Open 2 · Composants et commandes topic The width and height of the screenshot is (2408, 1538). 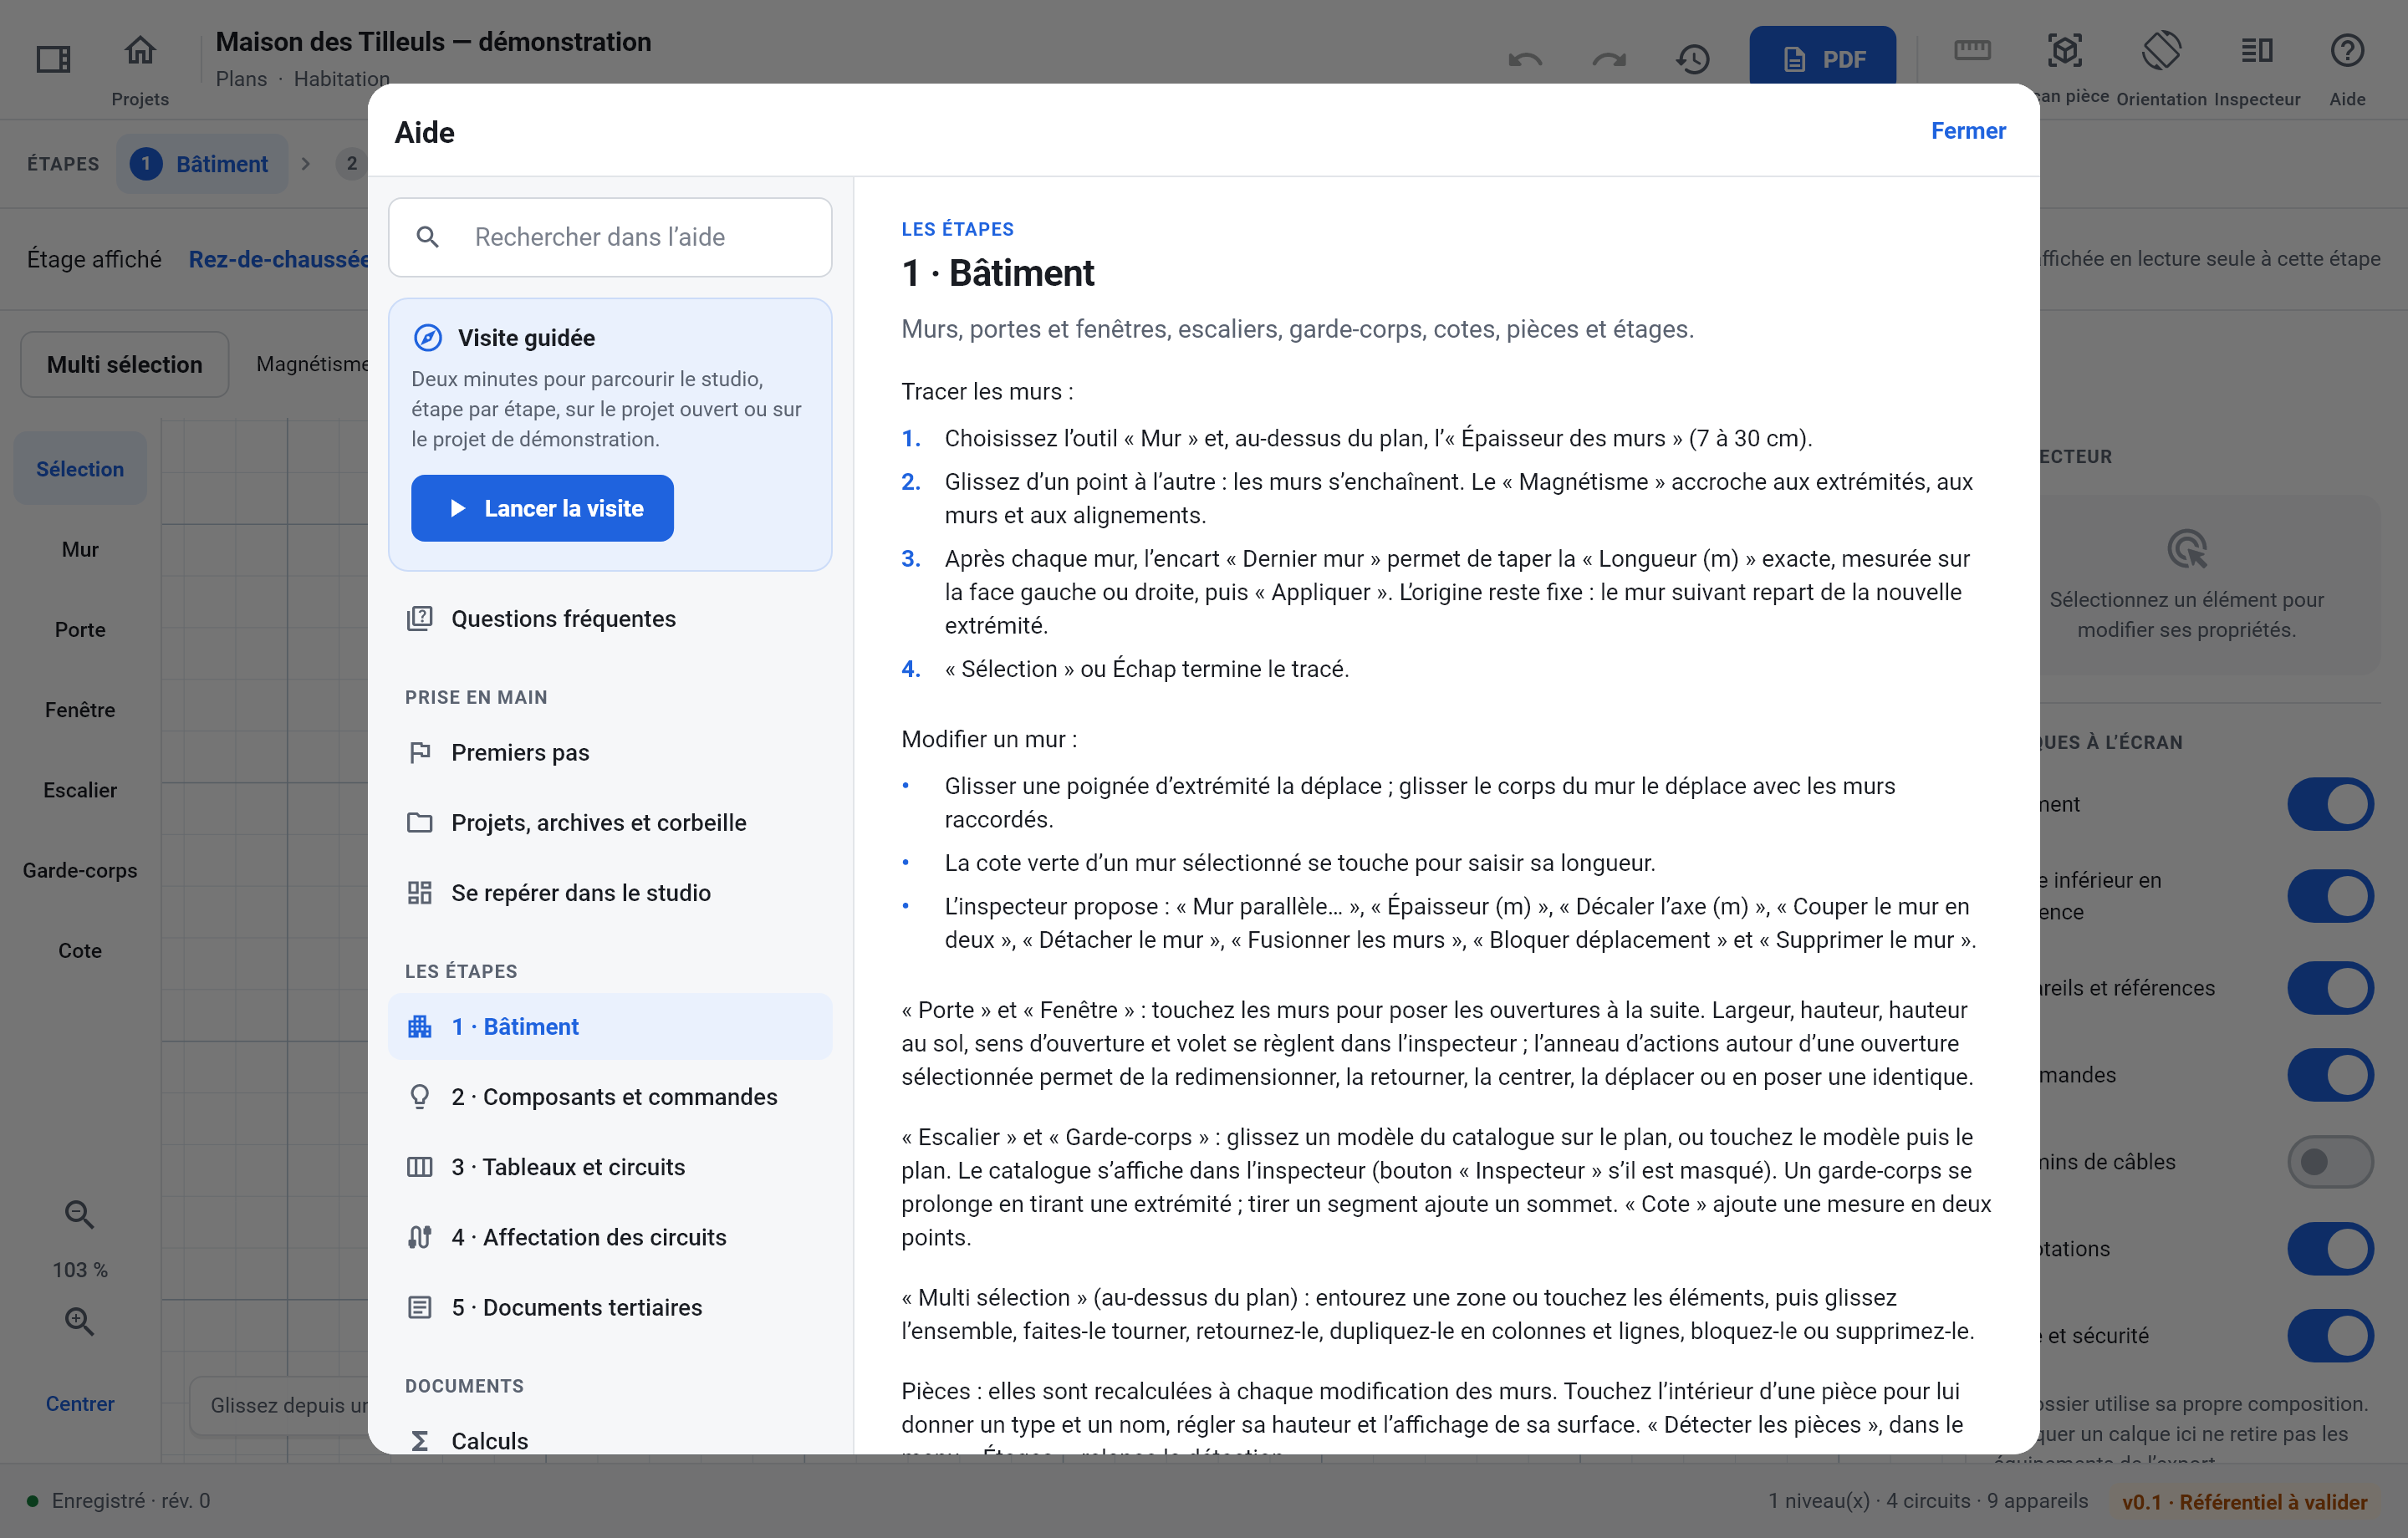click(610, 1097)
